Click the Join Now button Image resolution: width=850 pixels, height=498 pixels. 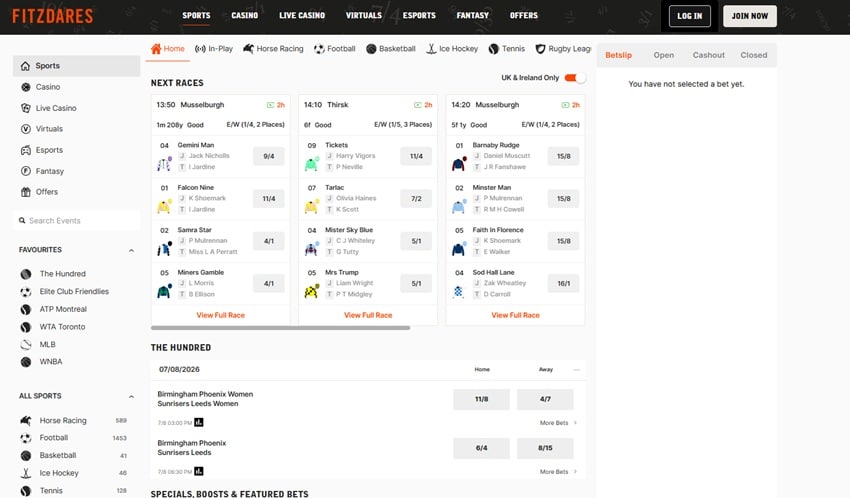[x=750, y=16]
